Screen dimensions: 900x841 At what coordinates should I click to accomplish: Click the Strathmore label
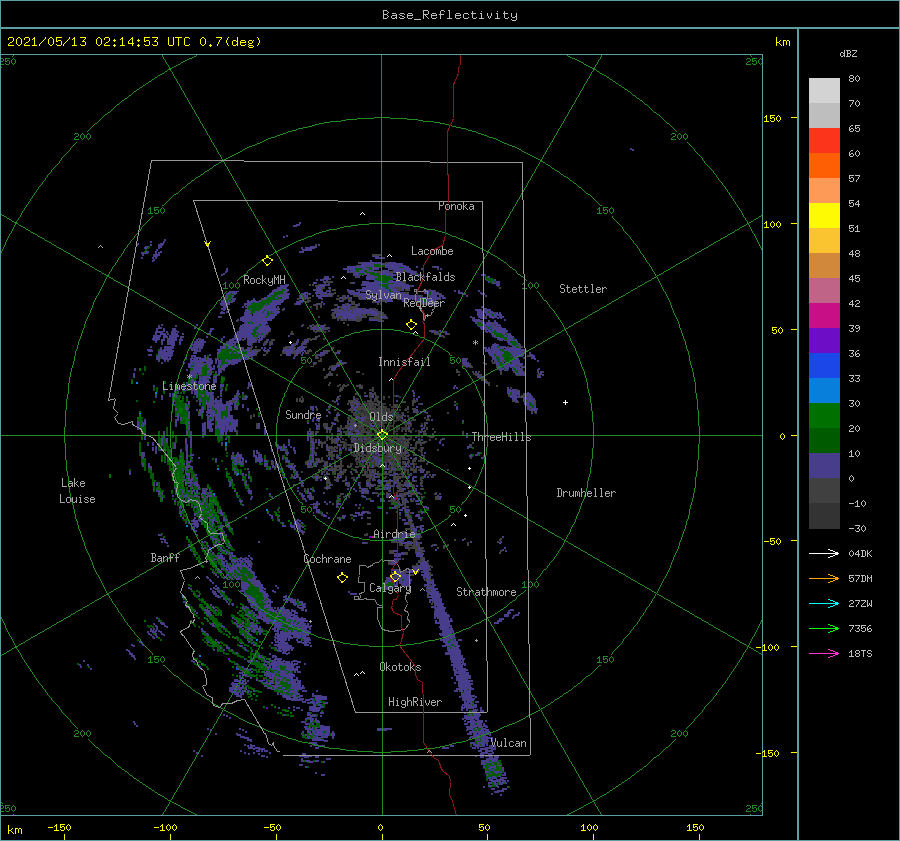(486, 592)
